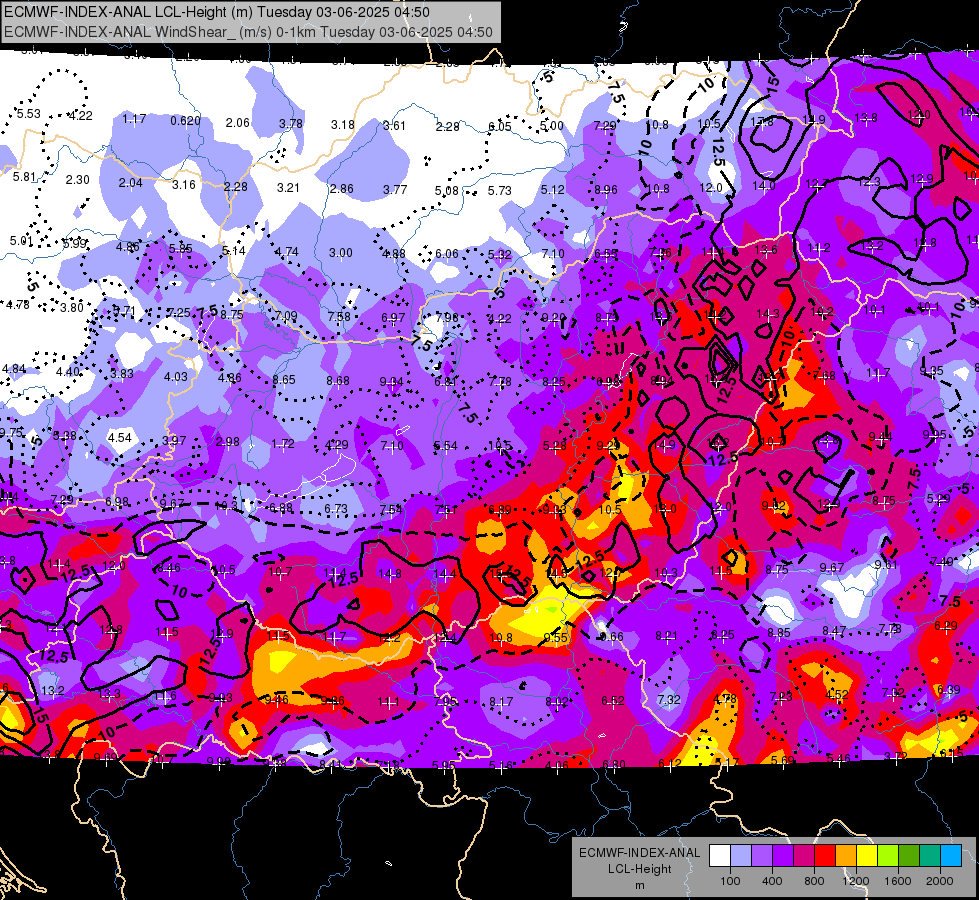Click the shear value 5.14
This screenshot has width=979, height=900.
pyautogui.click(x=234, y=251)
